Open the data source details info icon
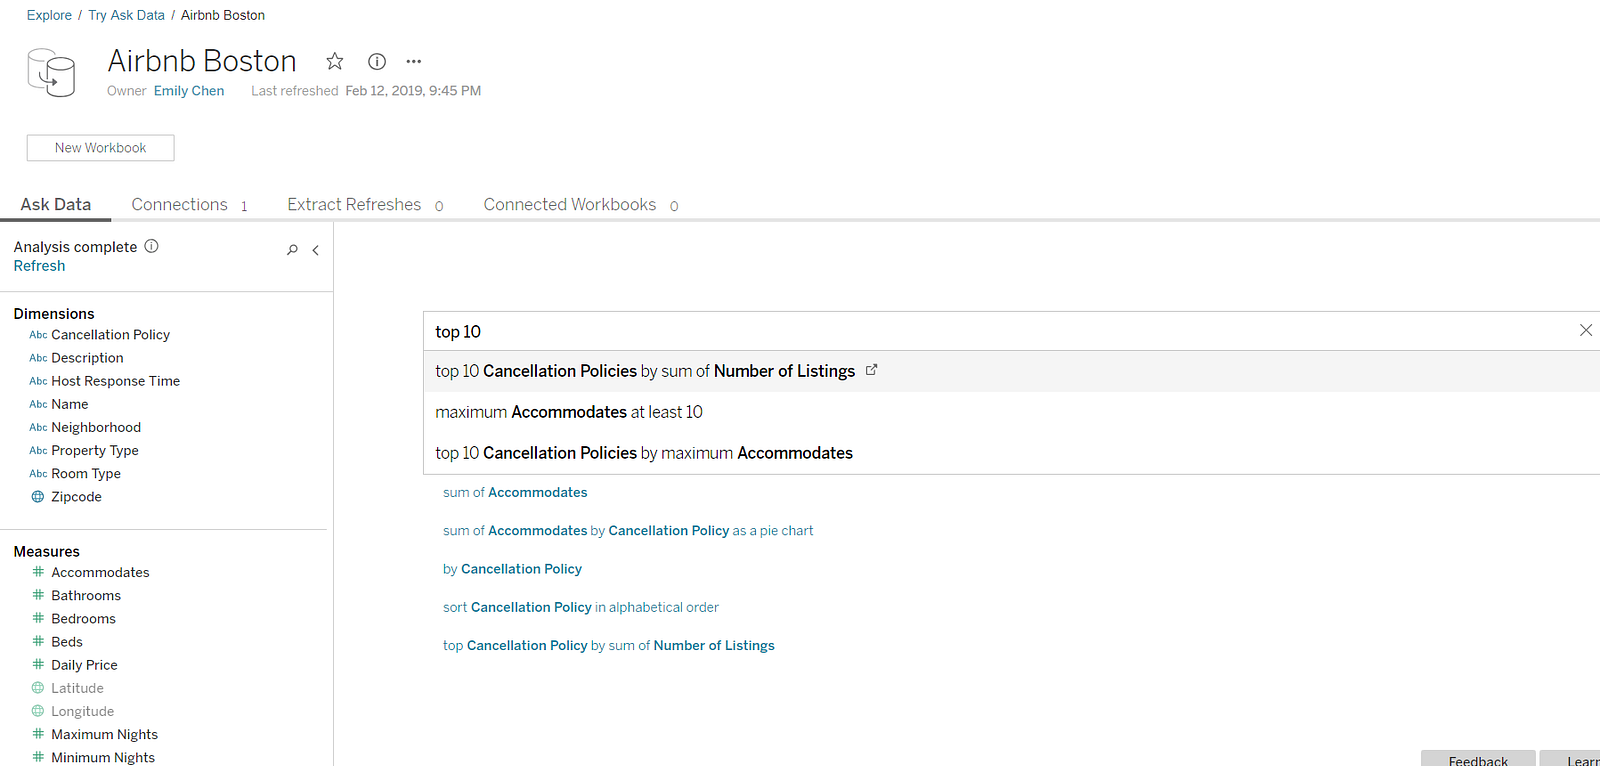1600x766 pixels. [377, 61]
